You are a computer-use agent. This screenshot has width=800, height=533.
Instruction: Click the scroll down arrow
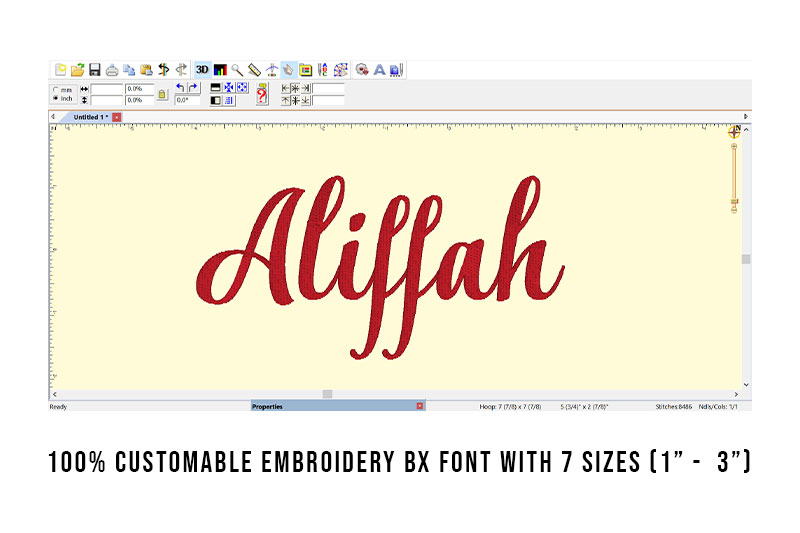click(746, 385)
